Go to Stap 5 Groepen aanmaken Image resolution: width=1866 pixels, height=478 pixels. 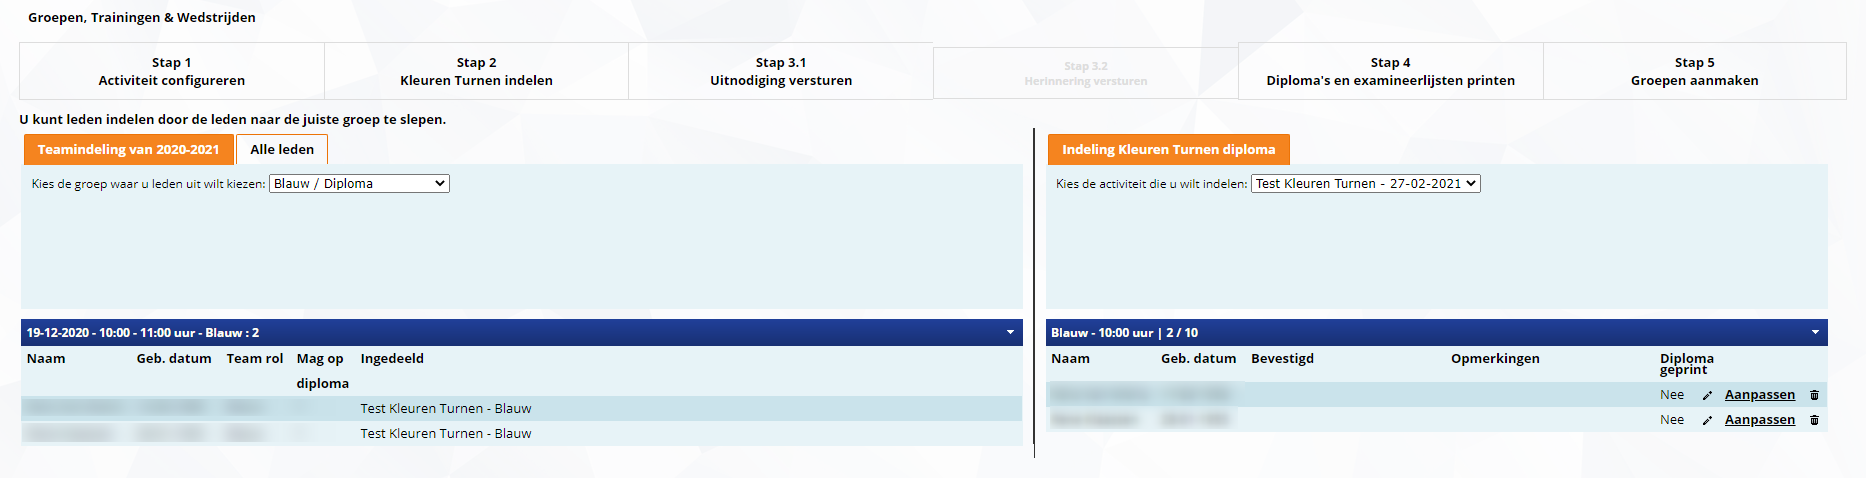[1694, 71]
